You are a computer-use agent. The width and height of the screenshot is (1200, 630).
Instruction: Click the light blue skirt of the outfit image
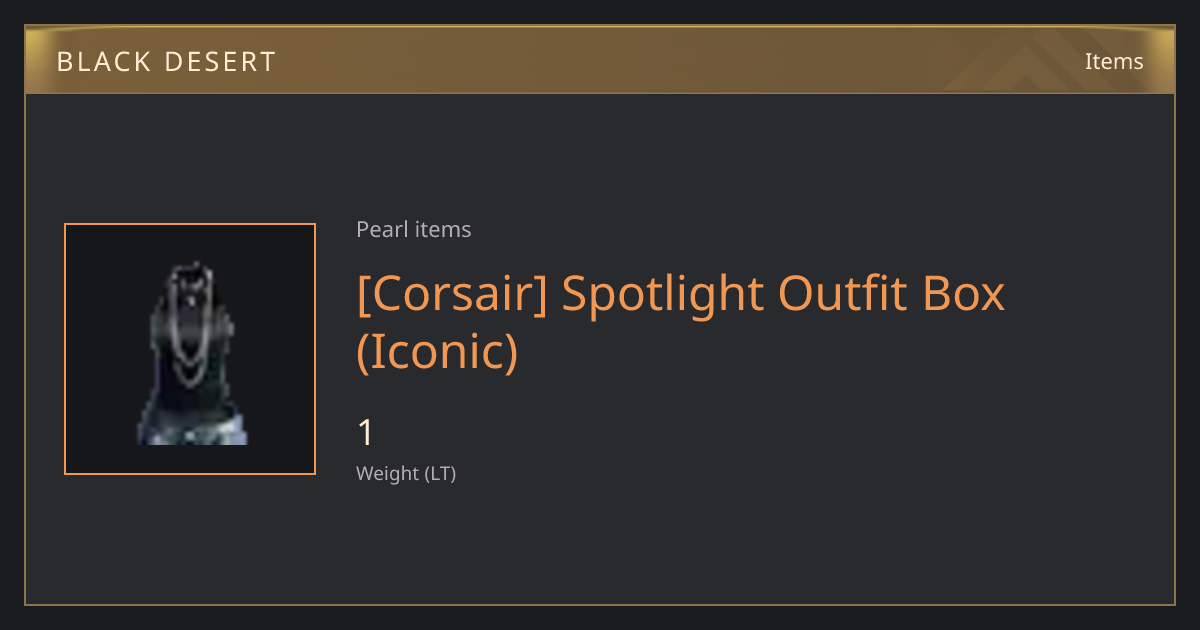[192, 428]
